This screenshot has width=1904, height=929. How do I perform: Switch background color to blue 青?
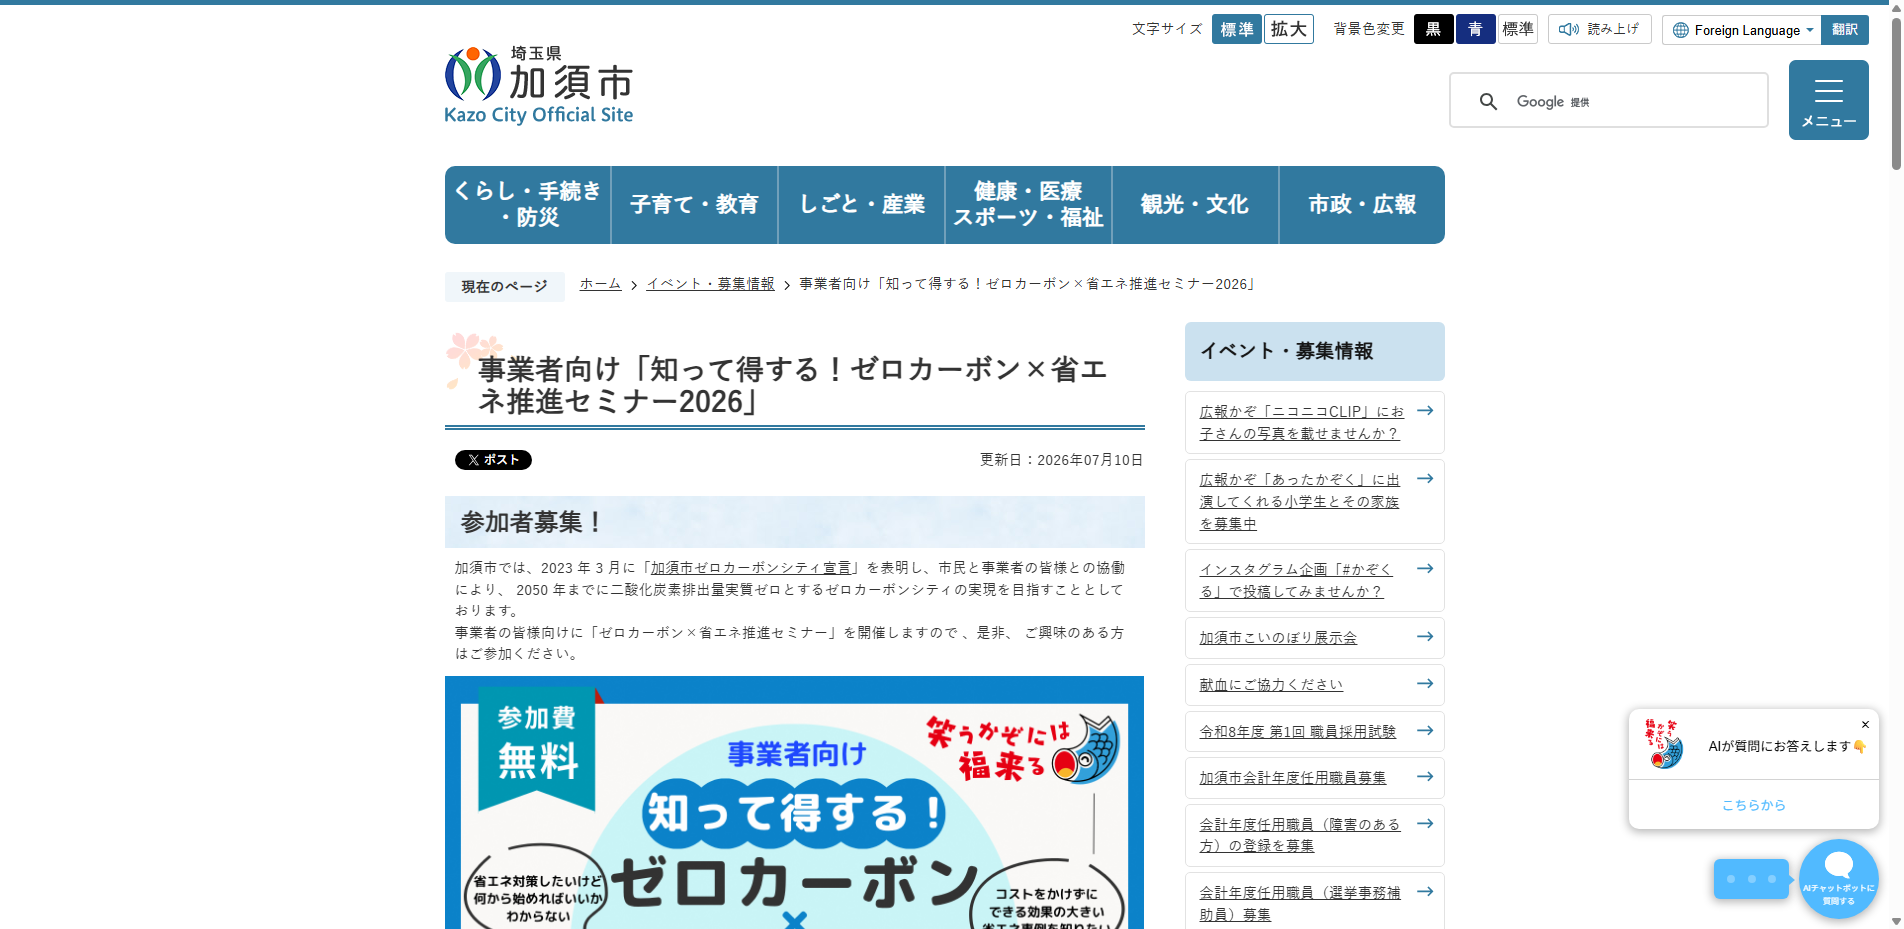tap(1476, 29)
